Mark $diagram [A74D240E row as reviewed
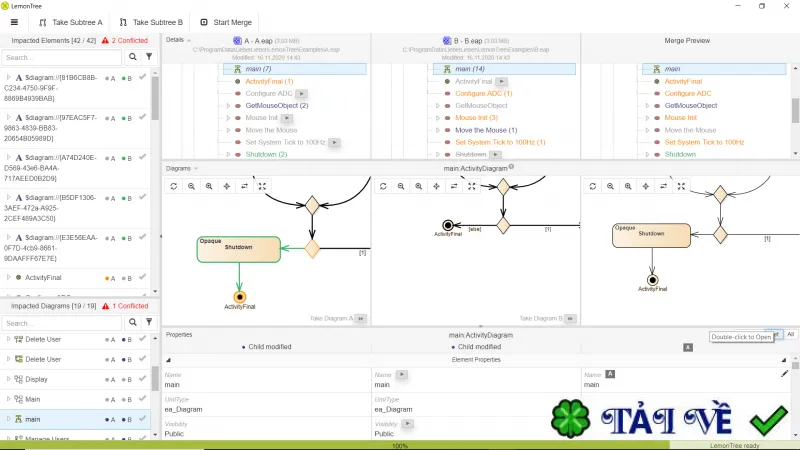This screenshot has height=450, width=800. point(143,157)
